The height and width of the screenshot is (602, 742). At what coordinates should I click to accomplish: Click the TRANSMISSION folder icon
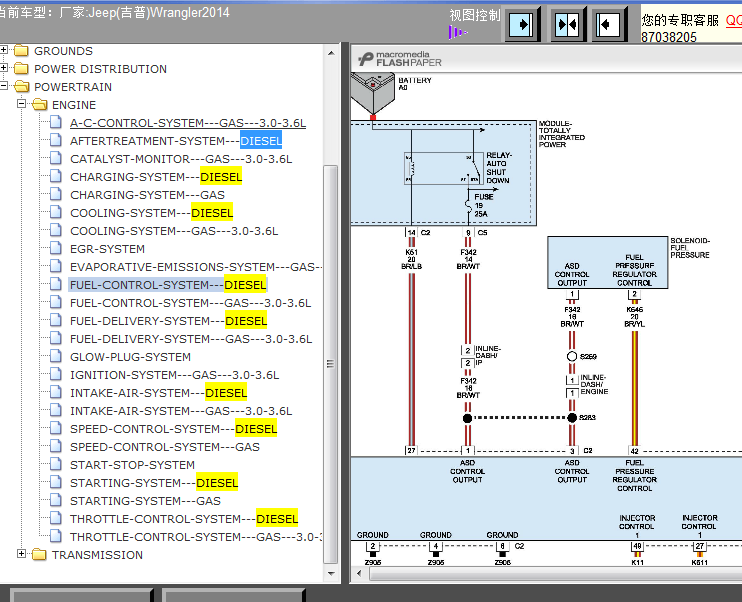pyautogui.click(x=39, y=554)
